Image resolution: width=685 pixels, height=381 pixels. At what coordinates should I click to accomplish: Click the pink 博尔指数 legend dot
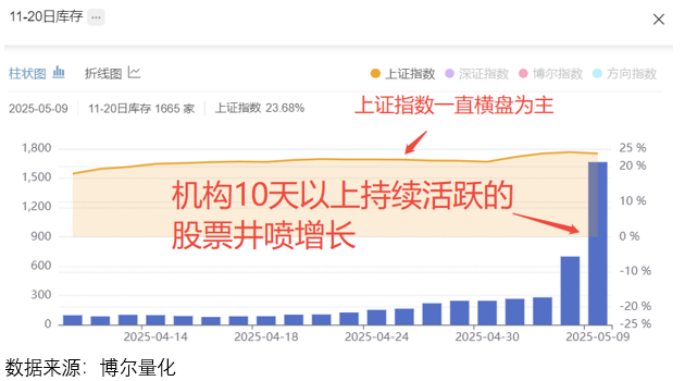523,73
